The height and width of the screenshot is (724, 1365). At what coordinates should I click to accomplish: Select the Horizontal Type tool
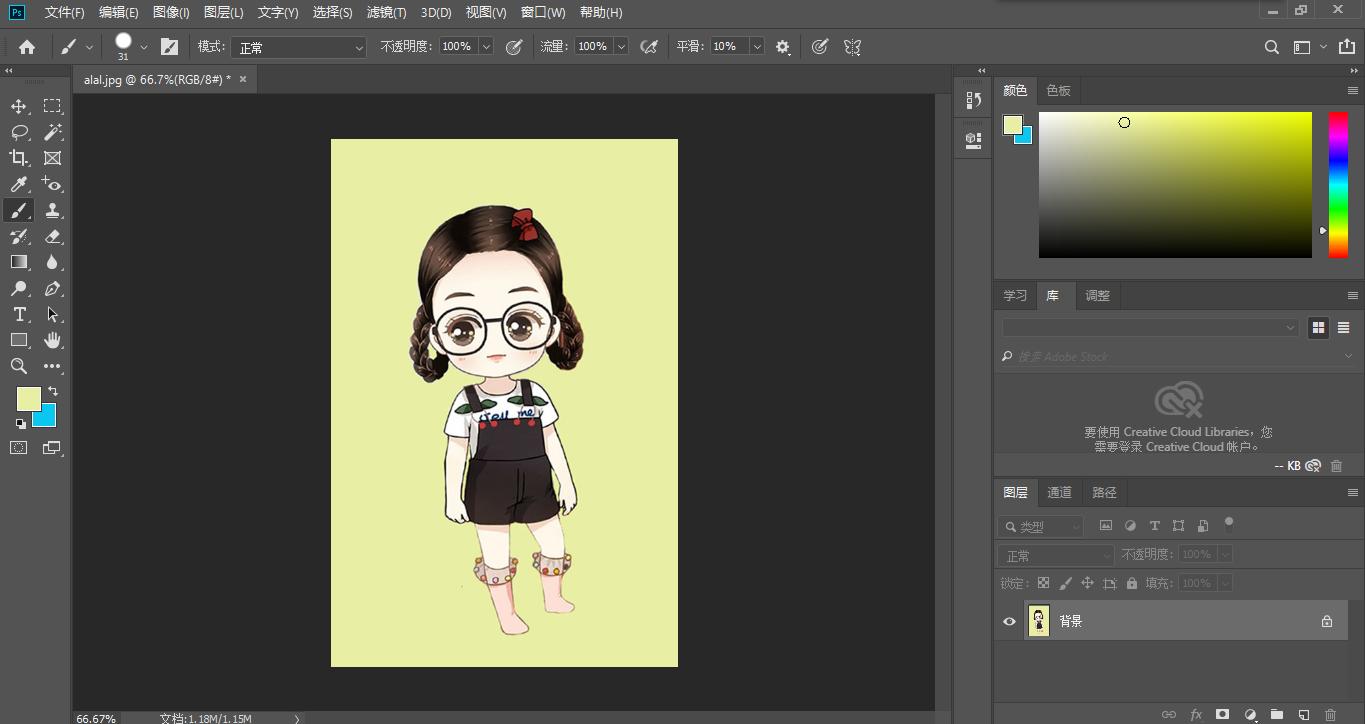(19, 314)
